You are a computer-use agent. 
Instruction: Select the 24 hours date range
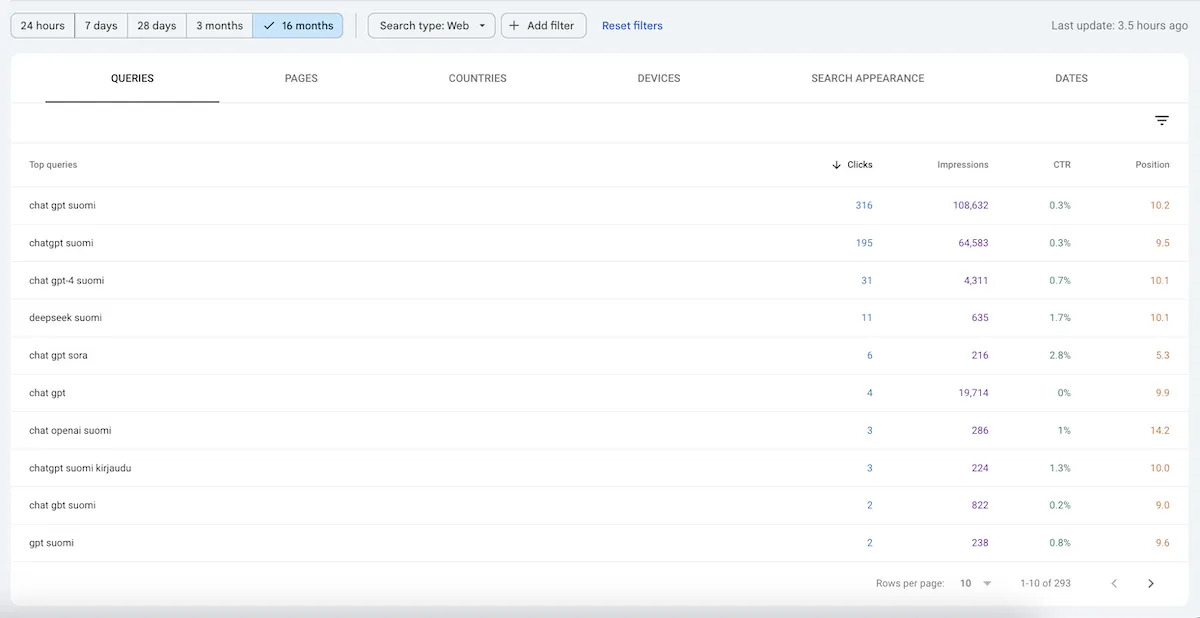(x=42, y=25)
